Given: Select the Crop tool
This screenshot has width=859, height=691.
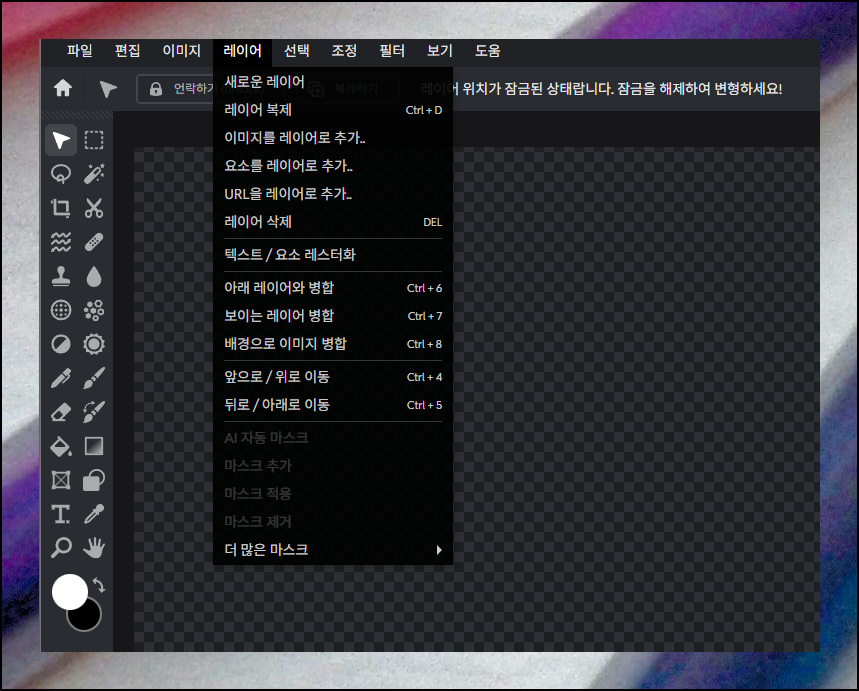Looking at the screenshot, I should [61, 208].
